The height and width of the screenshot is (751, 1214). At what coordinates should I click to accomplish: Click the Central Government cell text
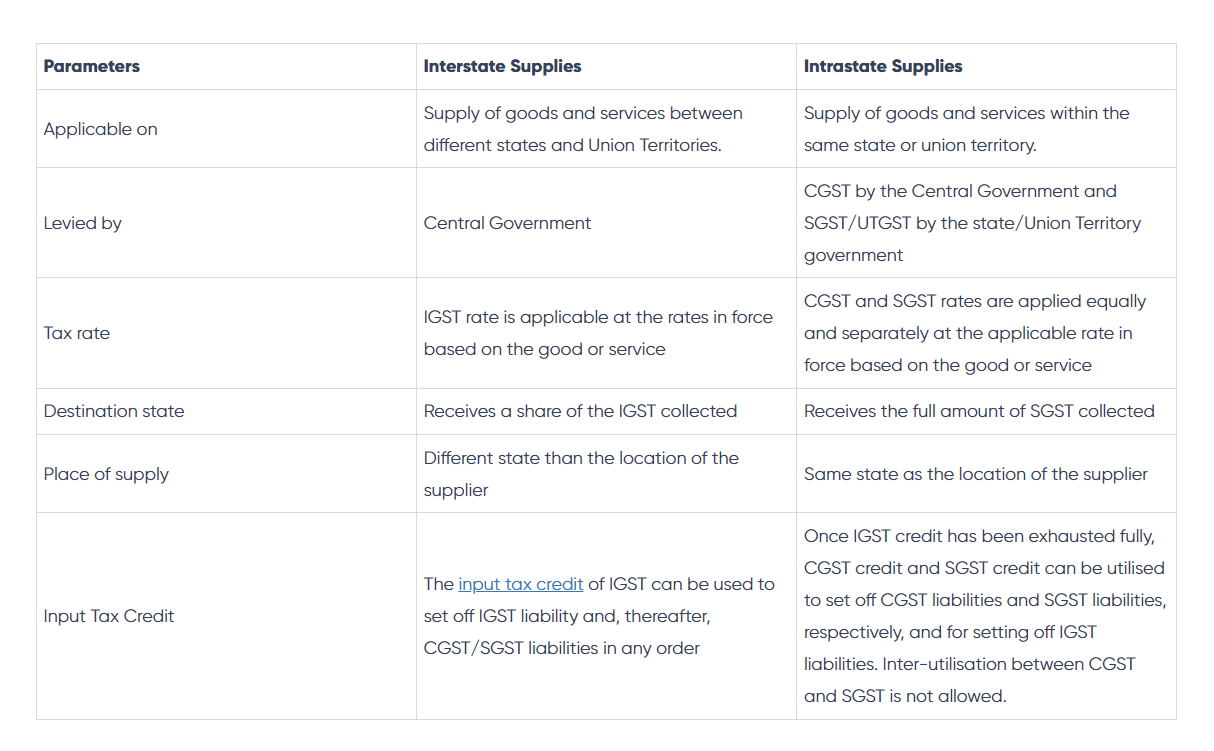tap(507, 223)
